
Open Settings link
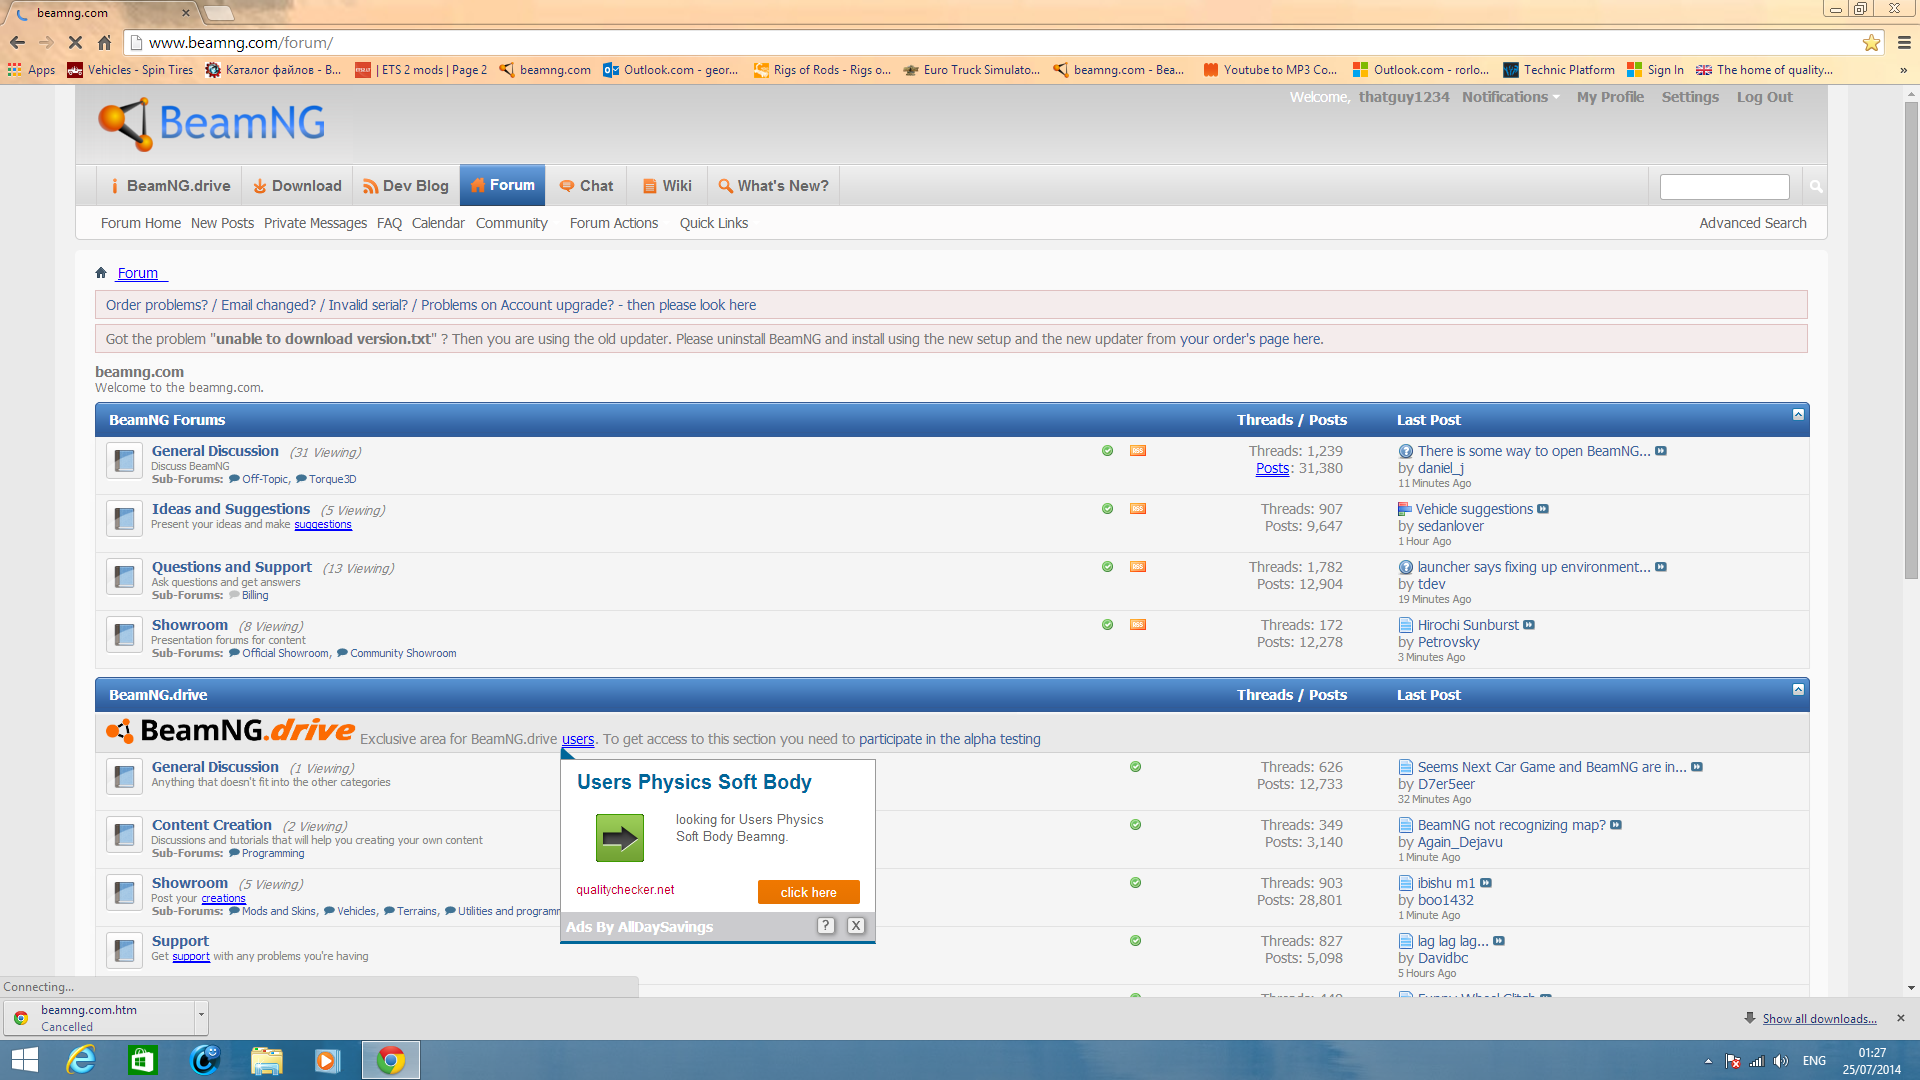tap(1690, 97)
